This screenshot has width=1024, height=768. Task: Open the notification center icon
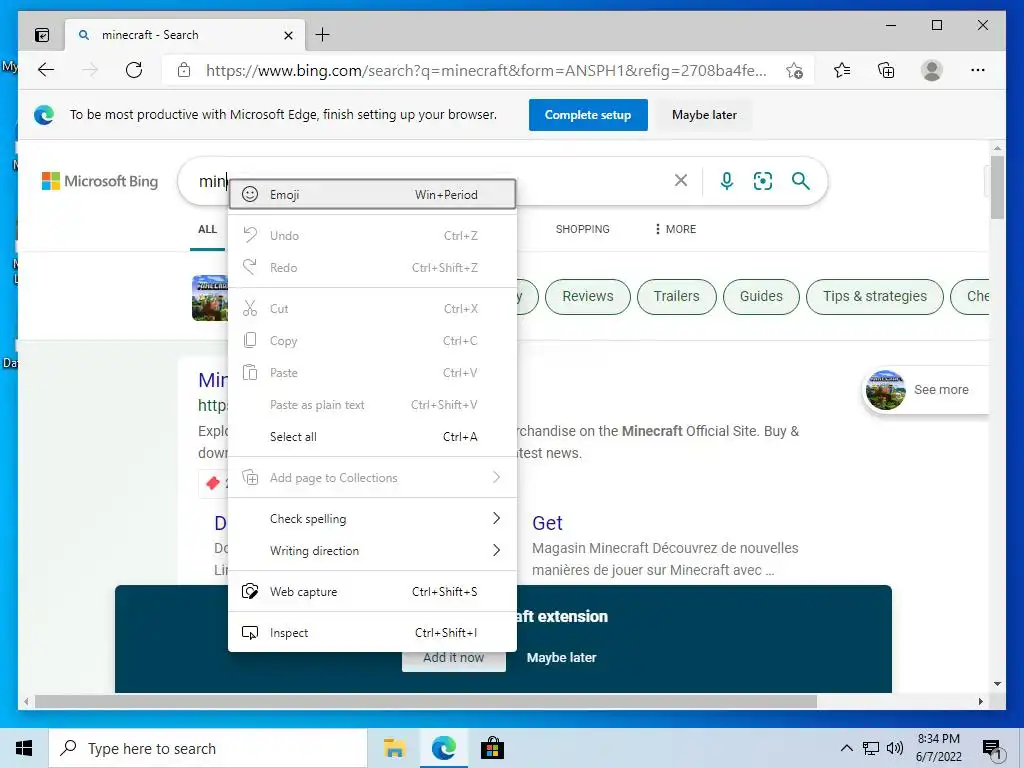[x=992, y=750]
